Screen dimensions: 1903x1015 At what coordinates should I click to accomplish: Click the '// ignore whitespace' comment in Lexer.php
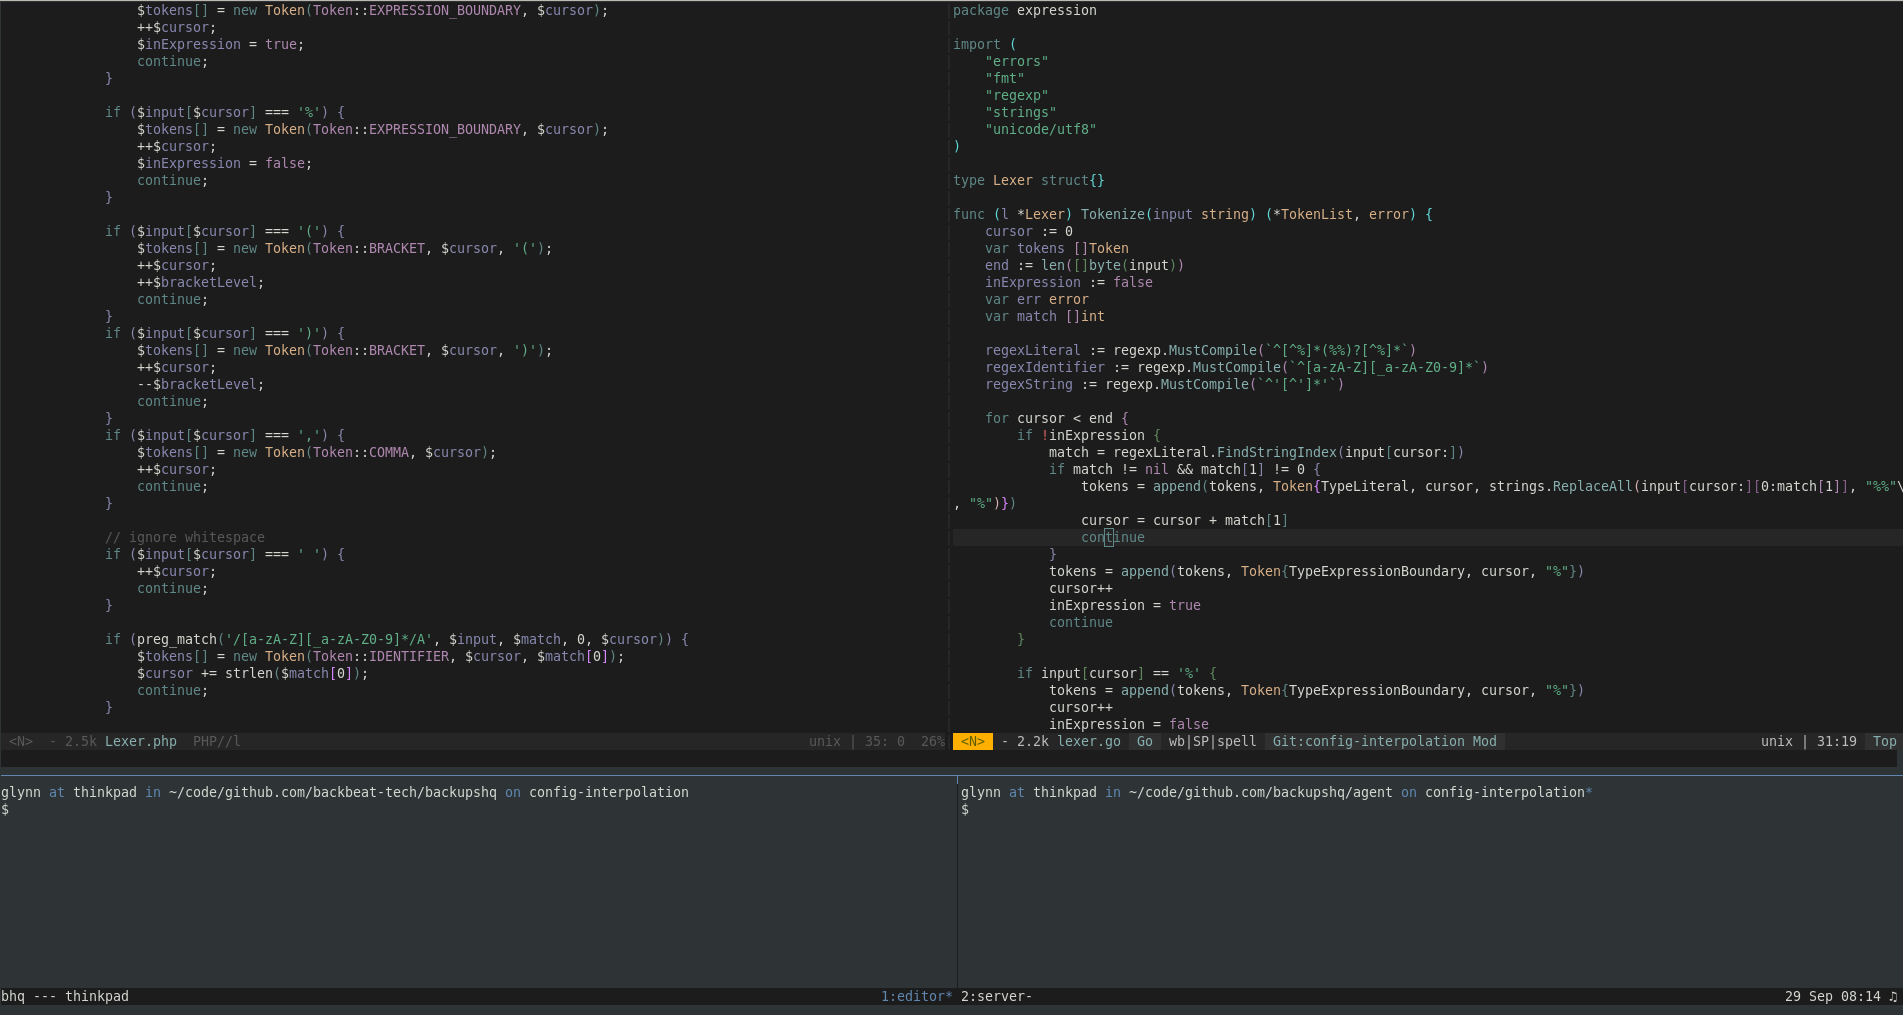coord(185,537)
